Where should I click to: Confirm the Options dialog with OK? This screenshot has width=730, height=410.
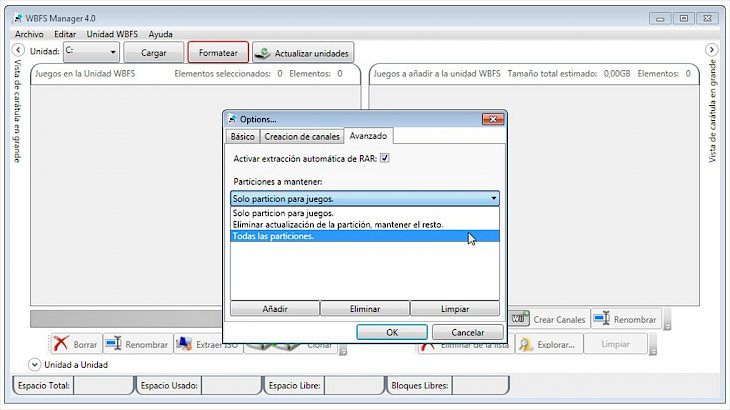click(392, 332)
